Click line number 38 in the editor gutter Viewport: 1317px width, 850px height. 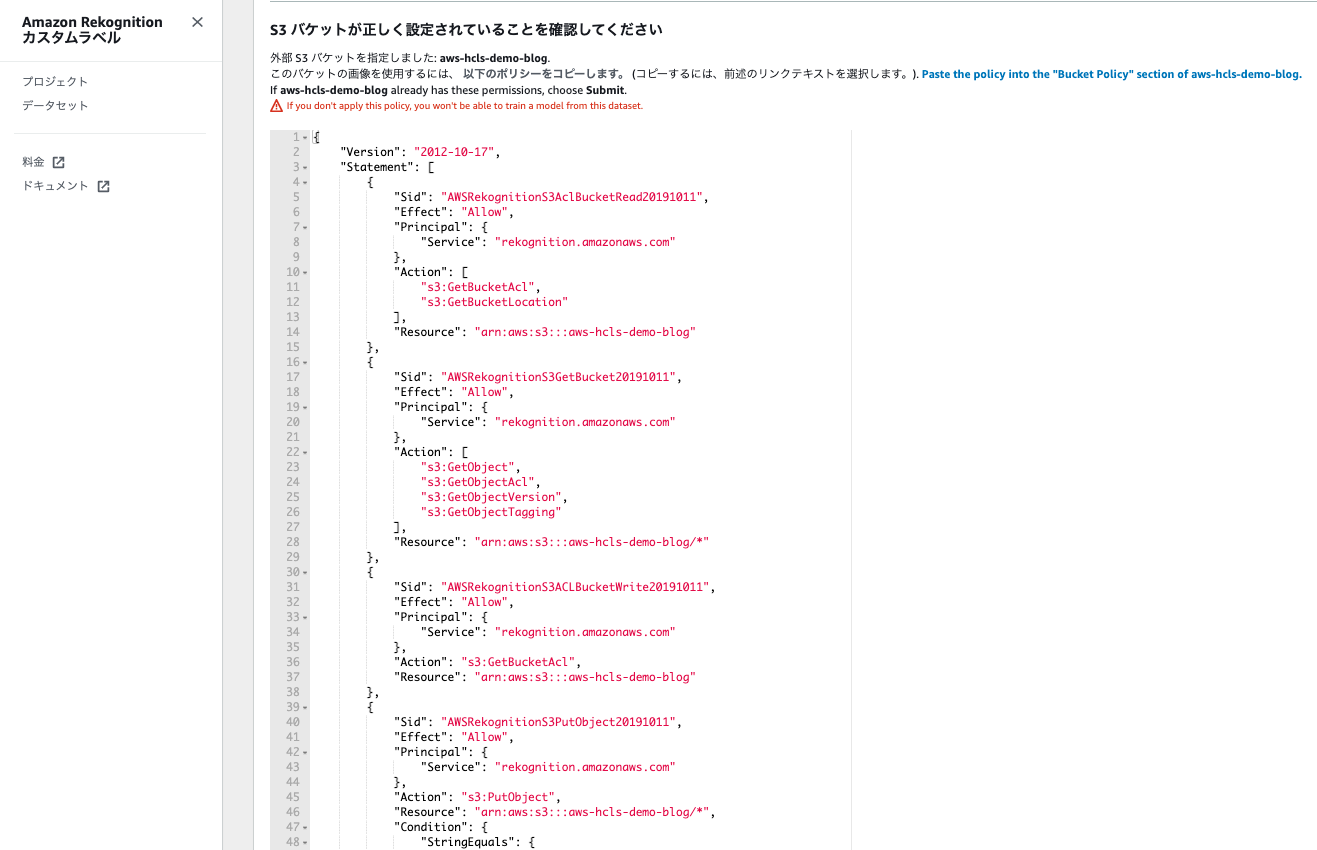(293, 692)
